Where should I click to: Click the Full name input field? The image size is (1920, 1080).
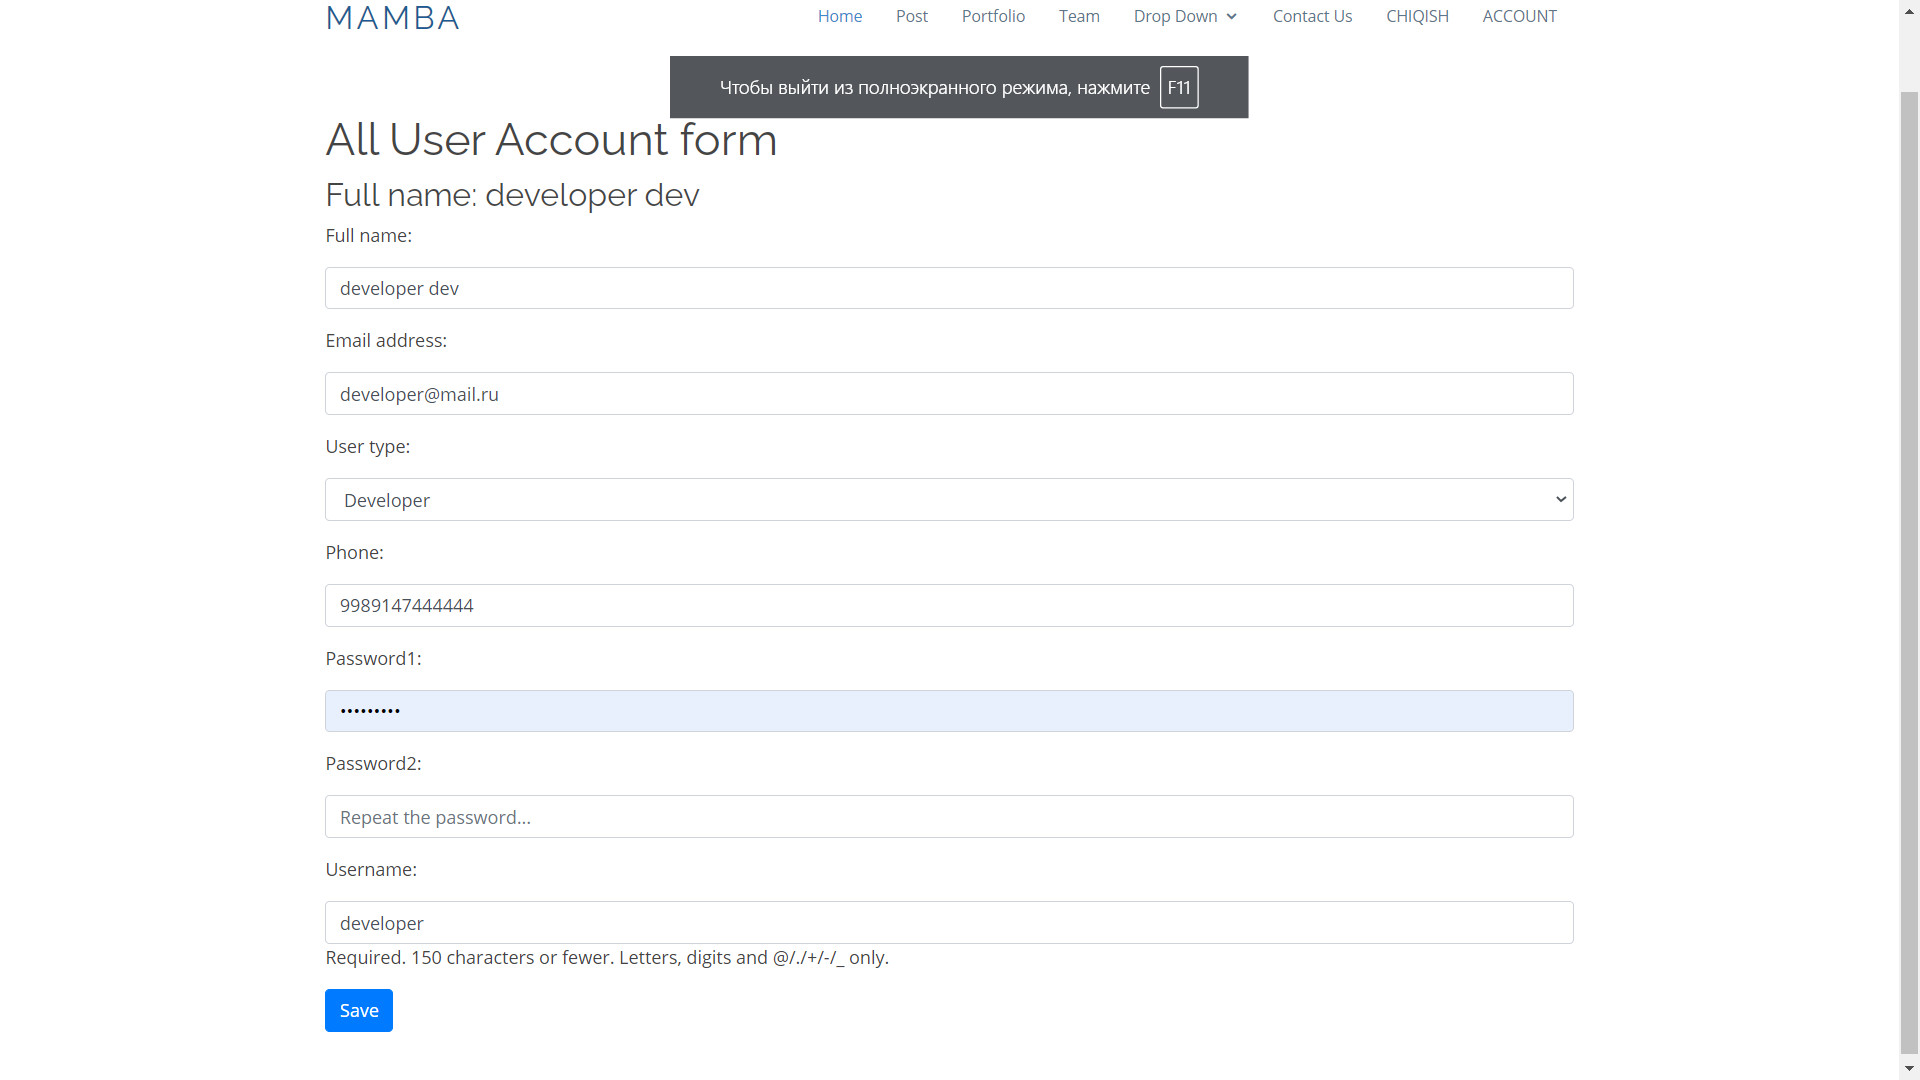pyautogui.click(x=948, y=288)
